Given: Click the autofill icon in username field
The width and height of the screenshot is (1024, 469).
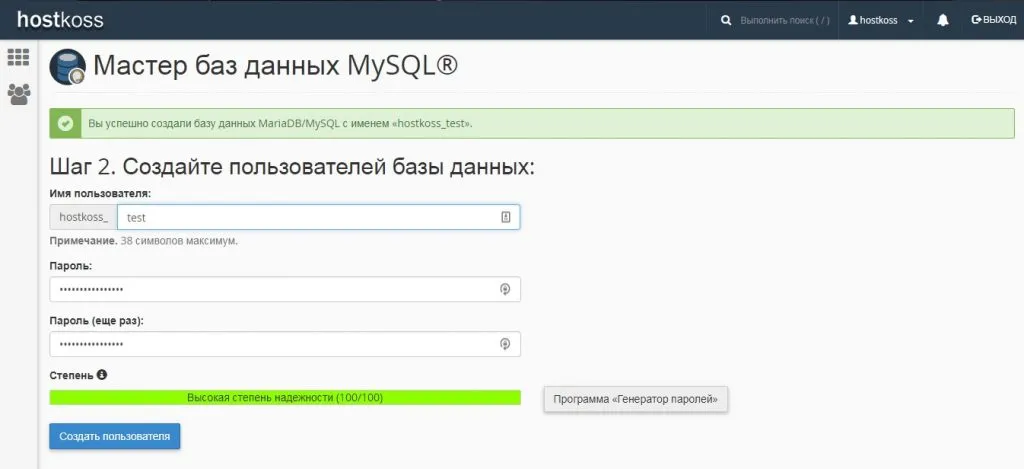Looking at the screenshot, I should coord(505,218).
